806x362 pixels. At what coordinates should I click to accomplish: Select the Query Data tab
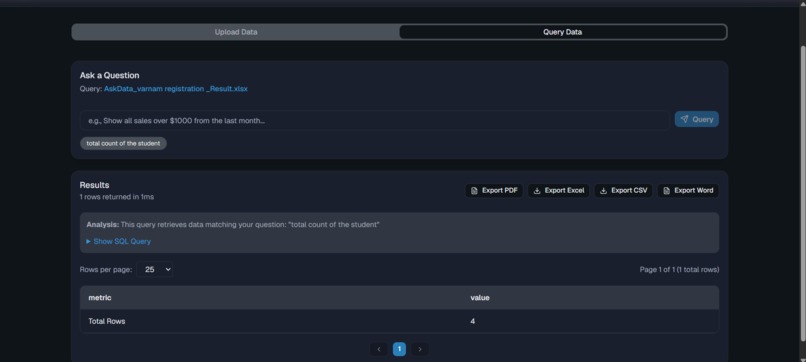pos(562,32)
